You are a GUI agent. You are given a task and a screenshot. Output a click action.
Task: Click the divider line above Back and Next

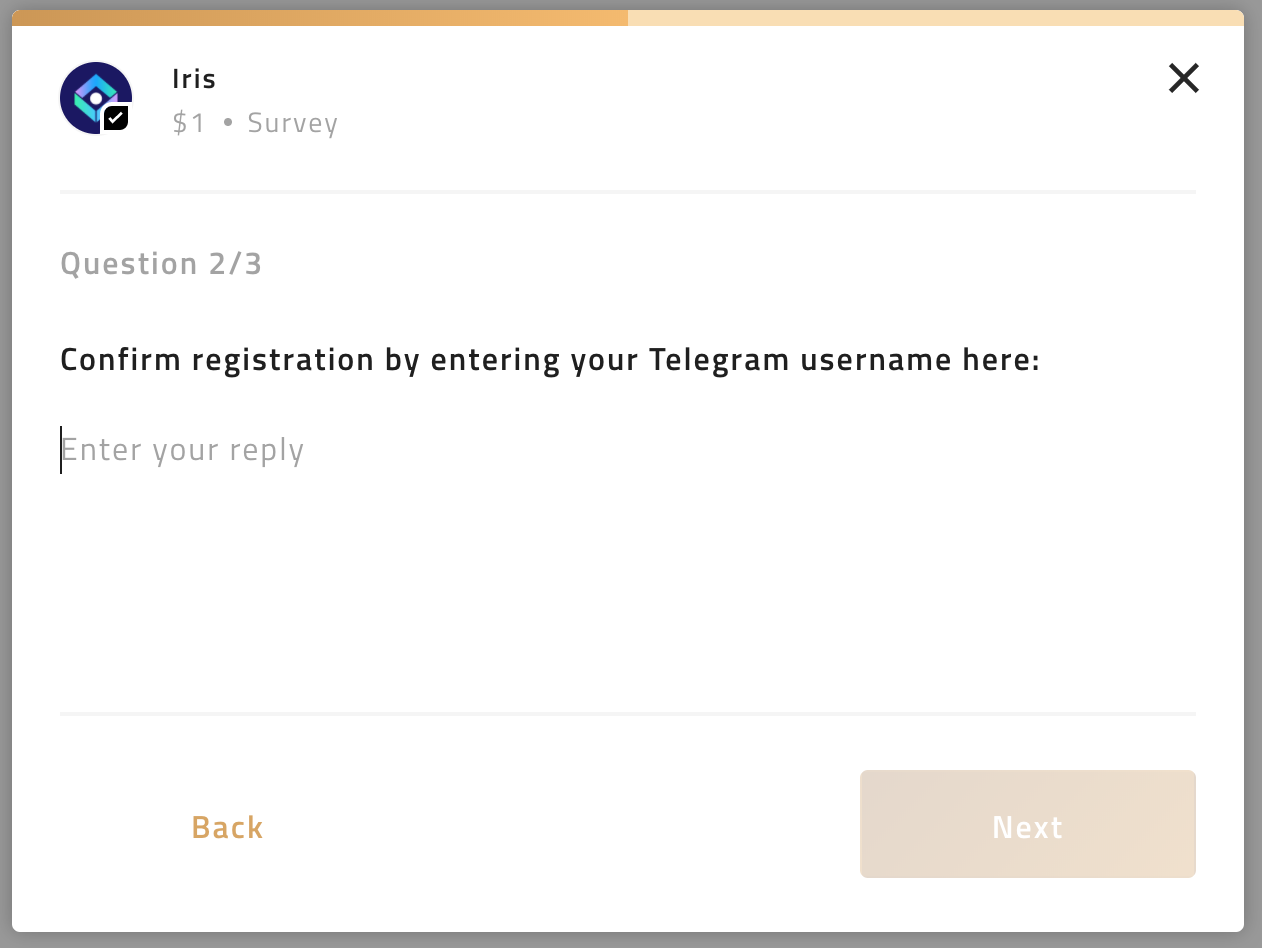628,714
